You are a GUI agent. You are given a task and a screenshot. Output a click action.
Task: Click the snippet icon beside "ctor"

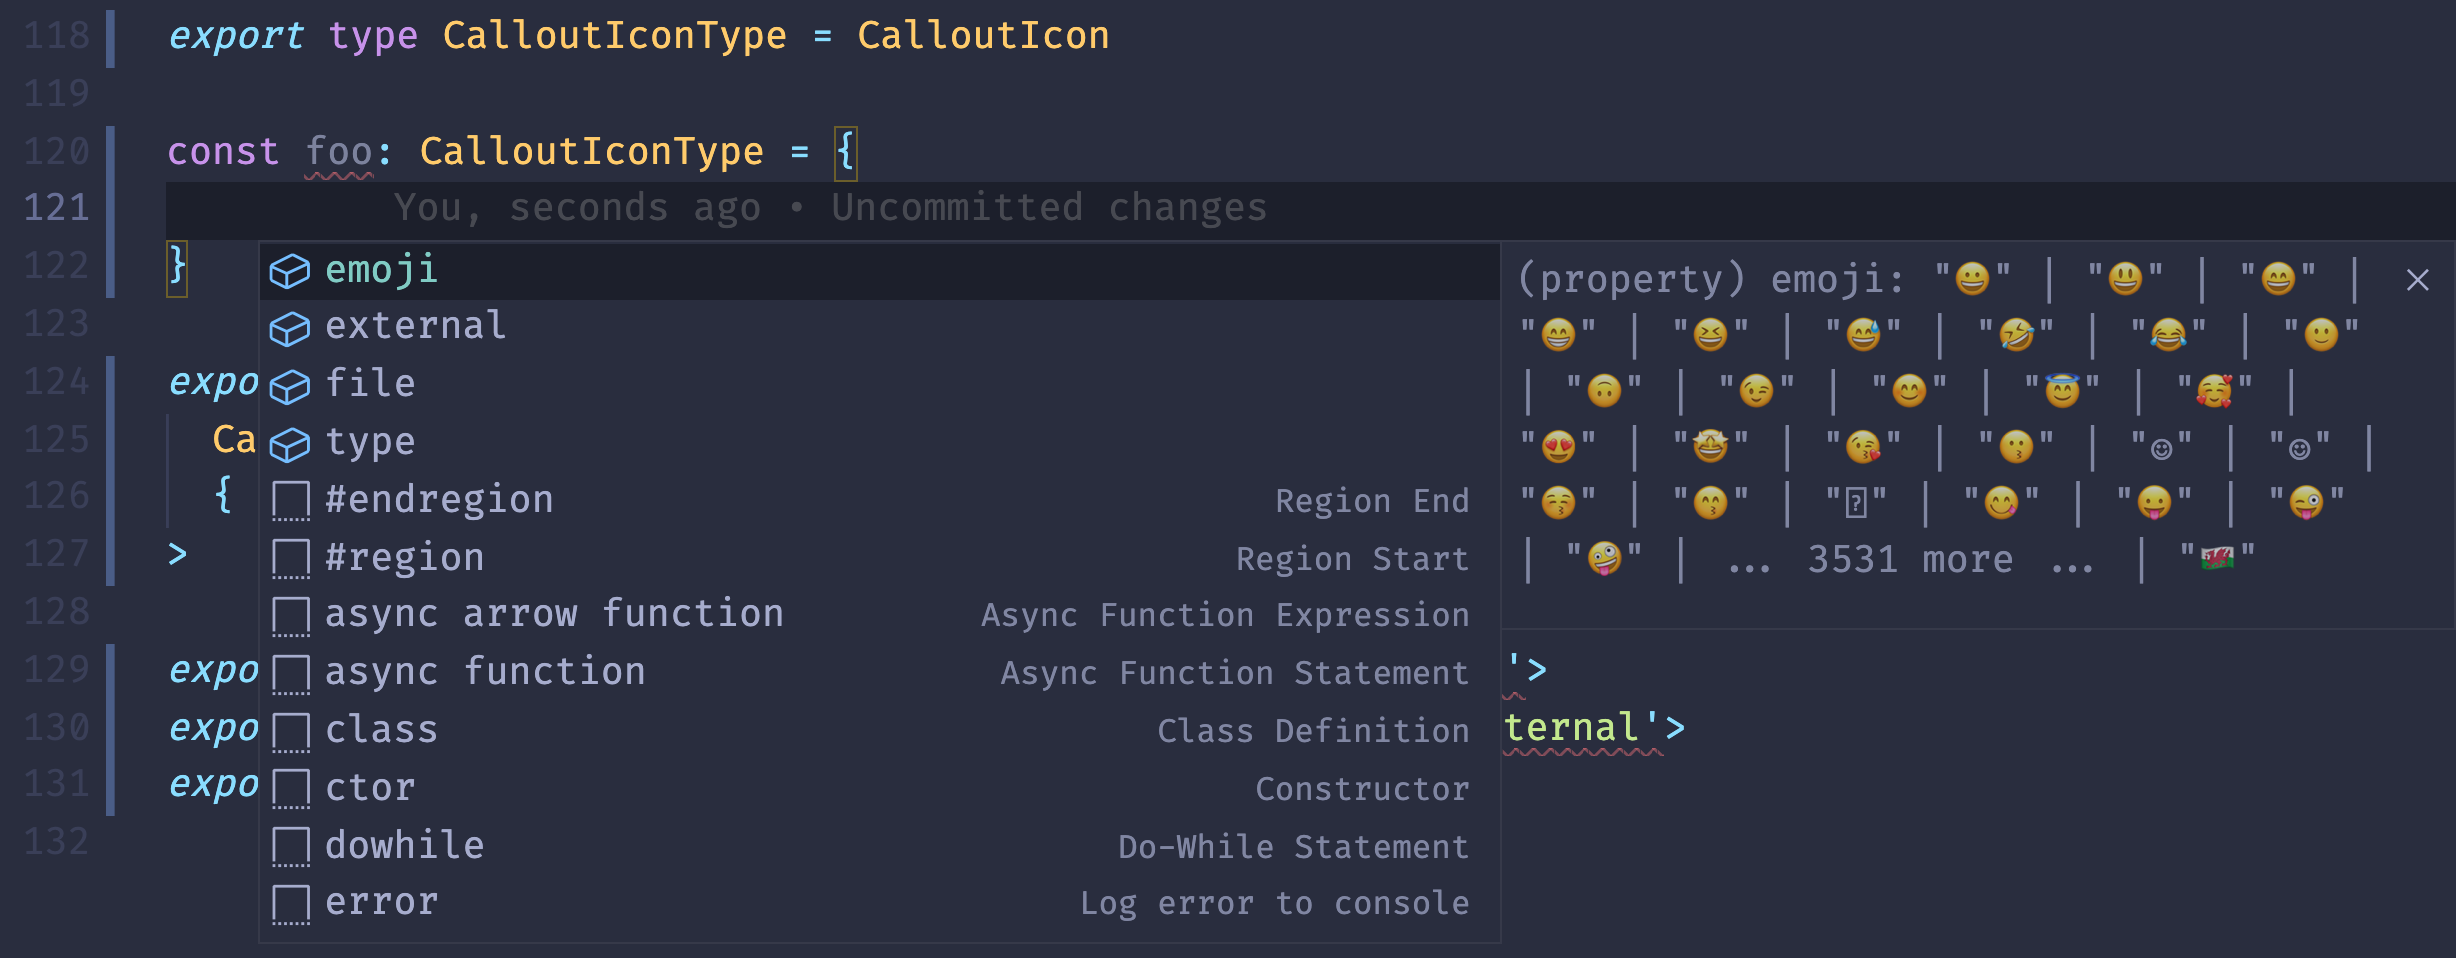293,787
